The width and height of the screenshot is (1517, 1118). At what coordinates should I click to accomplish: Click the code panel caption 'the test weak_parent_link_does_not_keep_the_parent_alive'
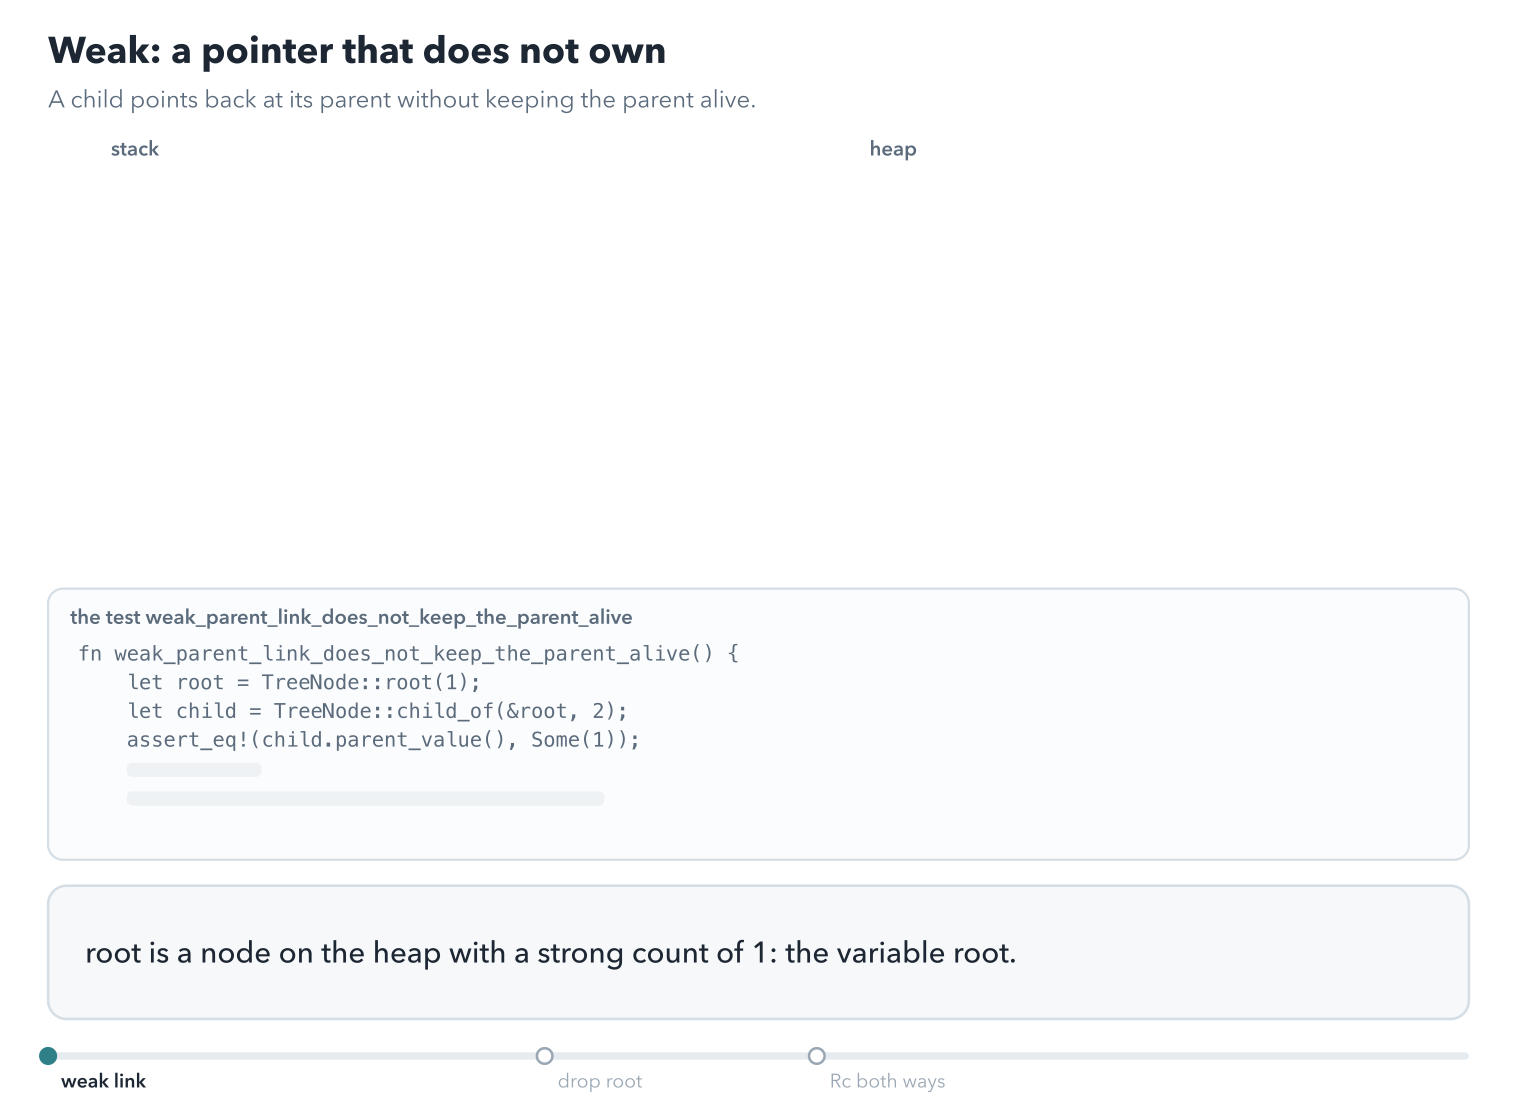(351, 617)
